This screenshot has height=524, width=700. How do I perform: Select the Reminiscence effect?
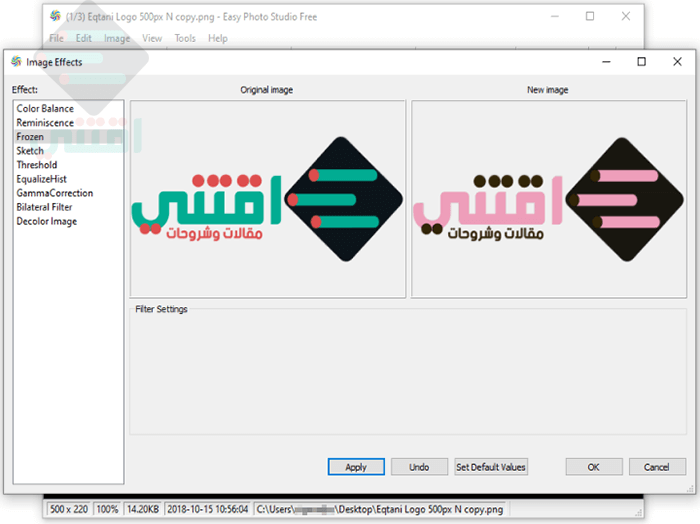pyautogui.click(x=45, y=123)
